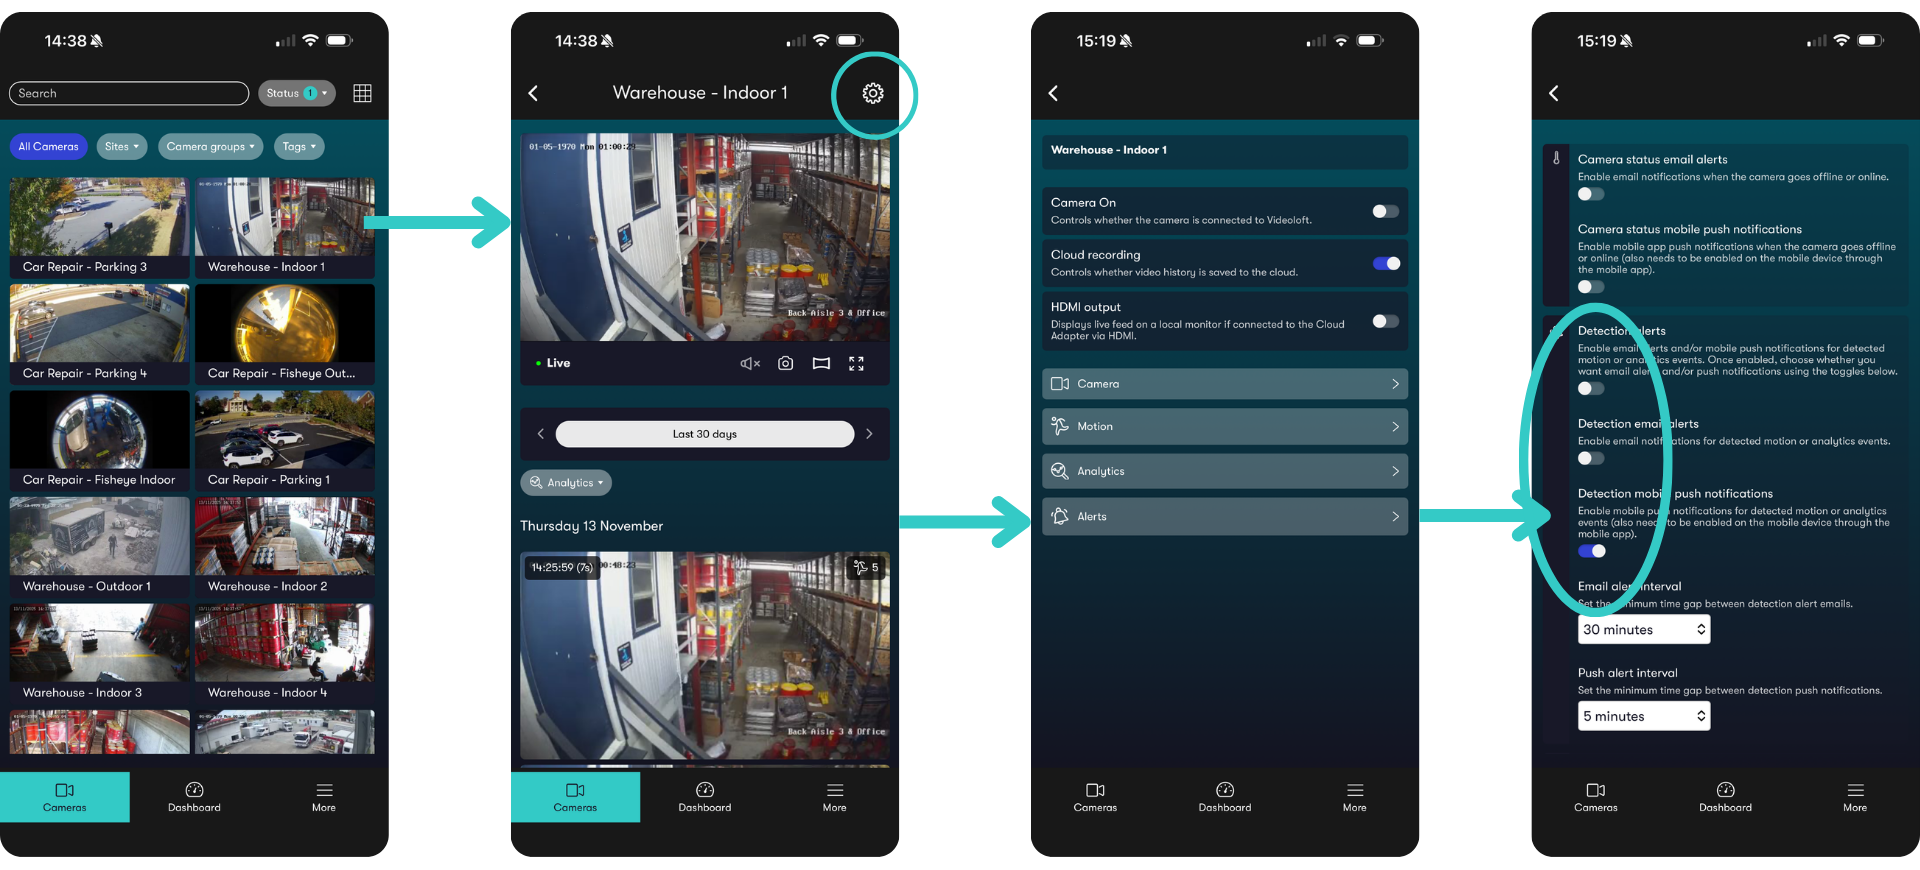Image resolution: width=1920 pixels, height=870 pixels.
Task: Open the Camera settings row
Action: tap(1225, 384)
